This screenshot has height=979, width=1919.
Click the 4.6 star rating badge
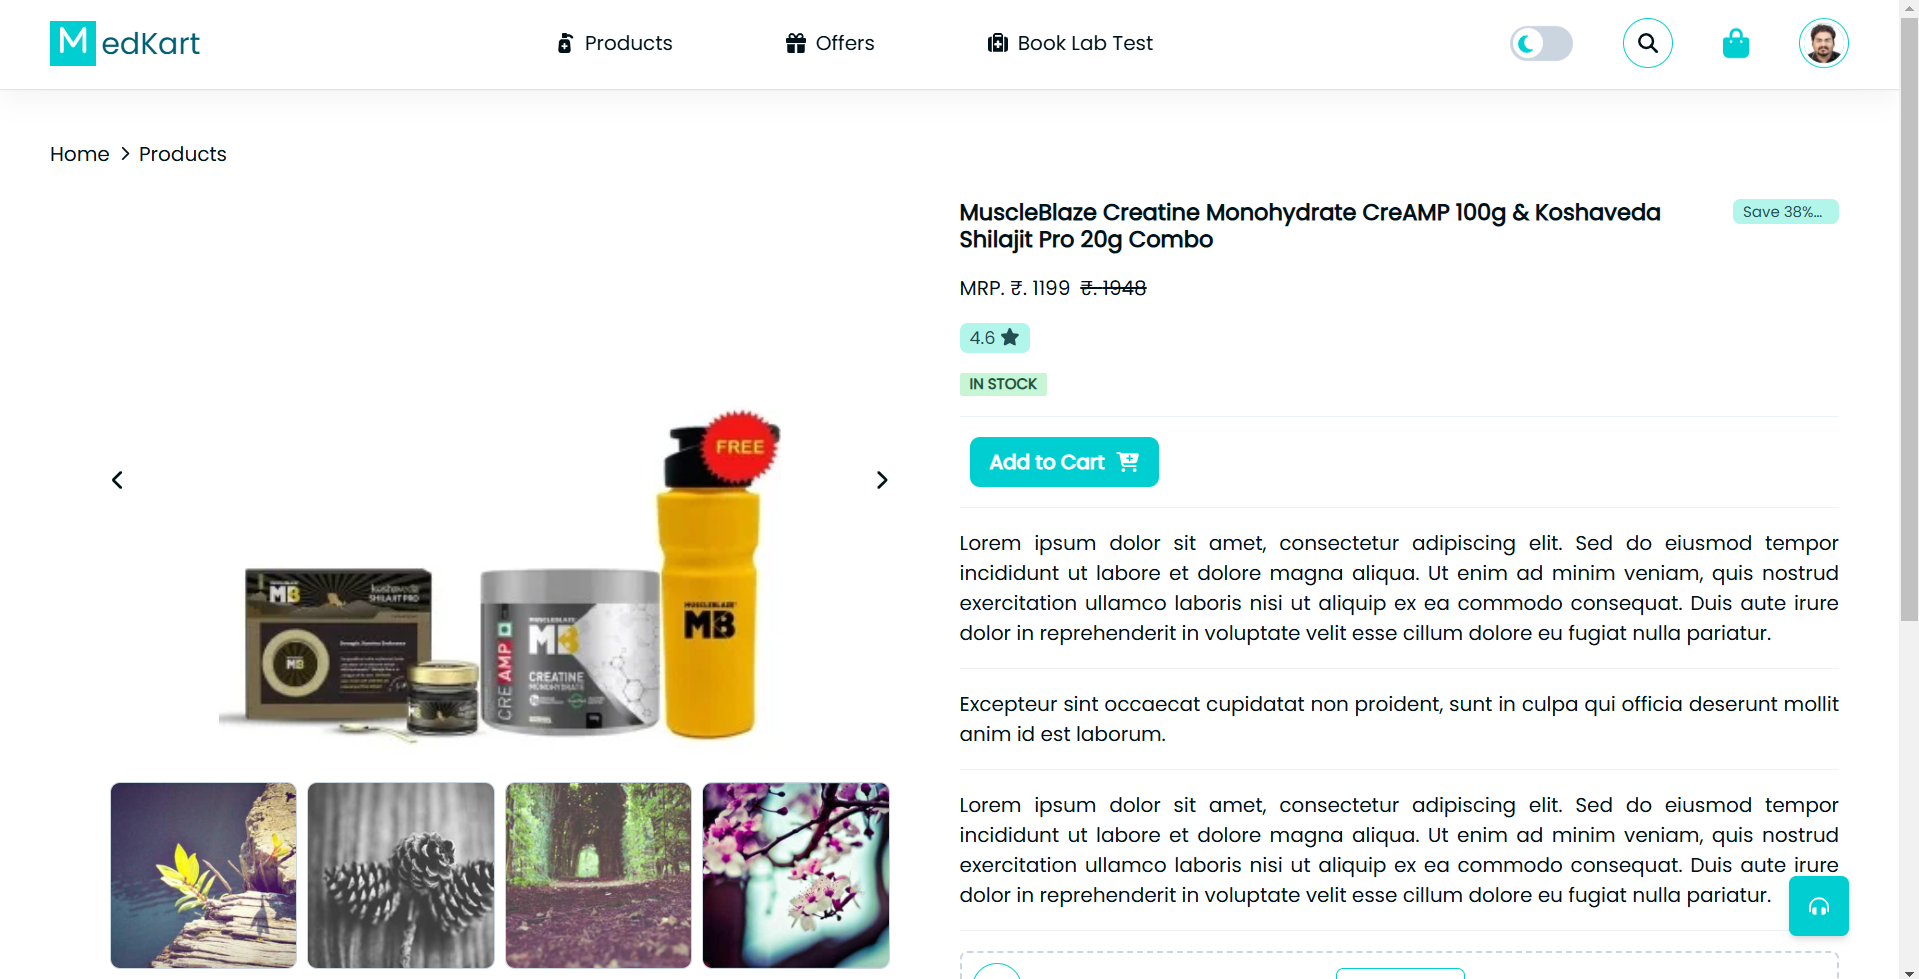pos(994,338)
